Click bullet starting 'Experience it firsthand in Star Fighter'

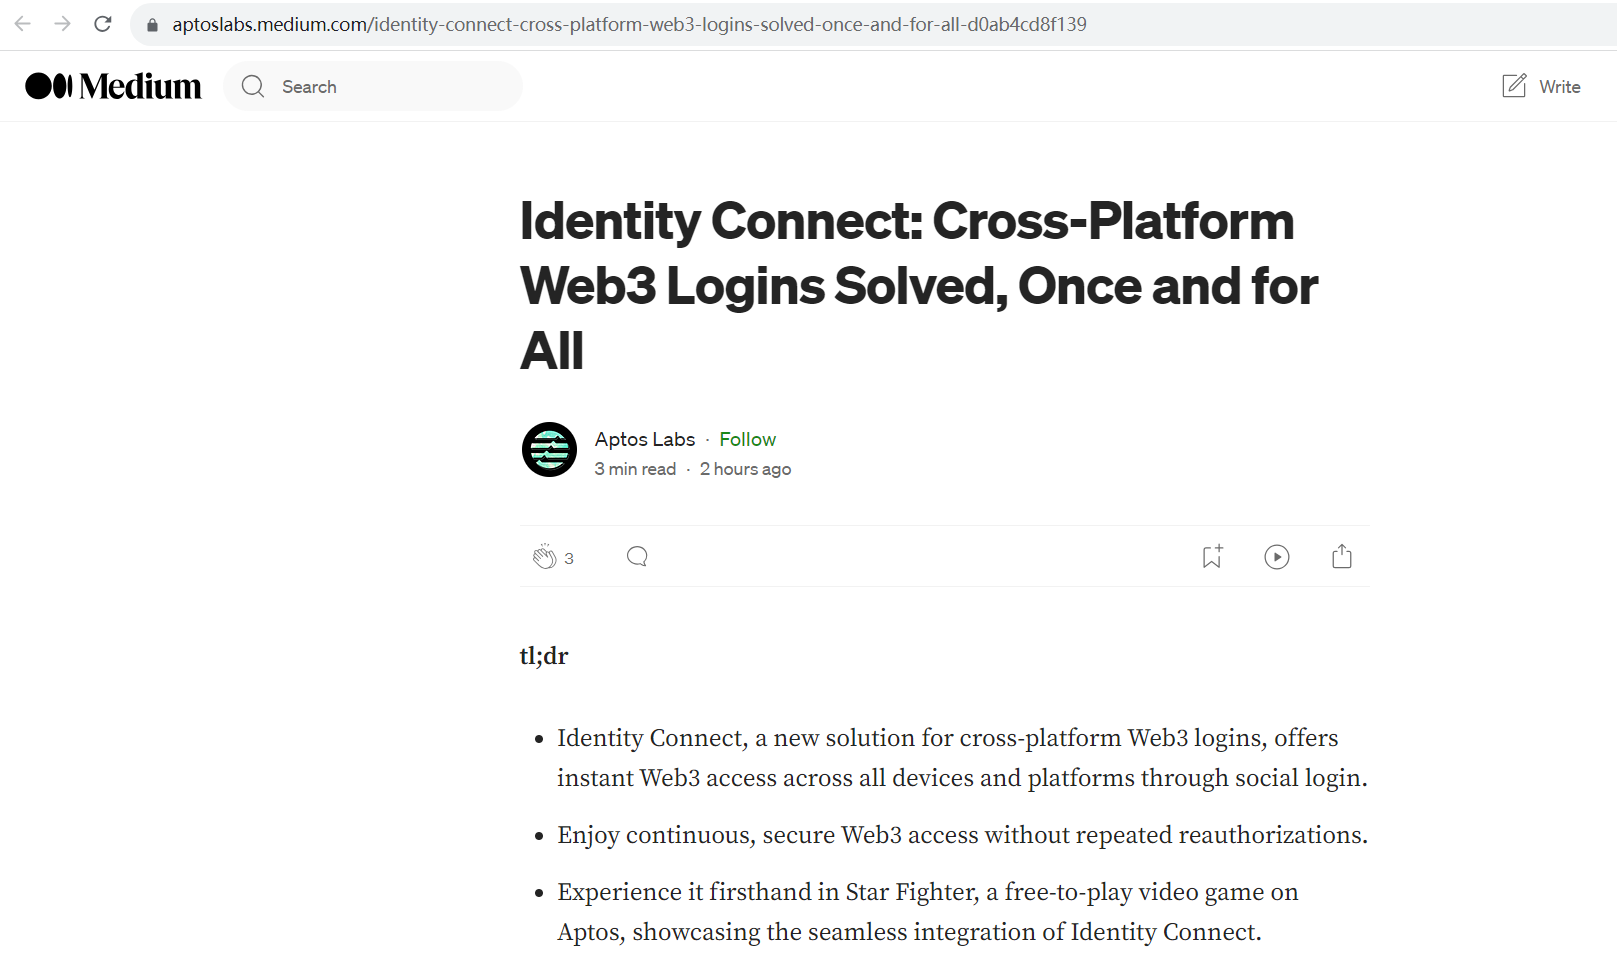pyautogui.click(x=928, y=912)
